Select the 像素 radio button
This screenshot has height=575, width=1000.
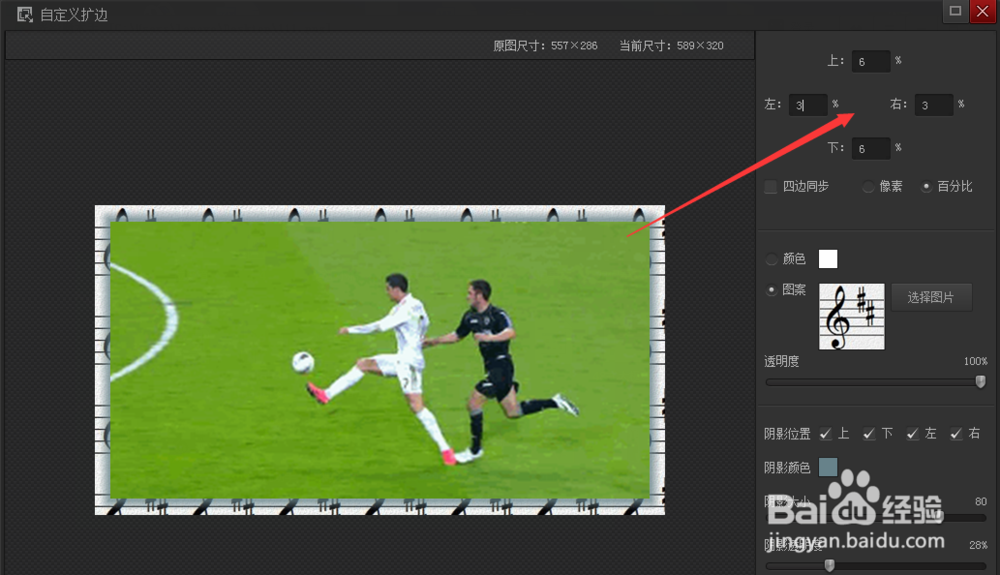868,187
